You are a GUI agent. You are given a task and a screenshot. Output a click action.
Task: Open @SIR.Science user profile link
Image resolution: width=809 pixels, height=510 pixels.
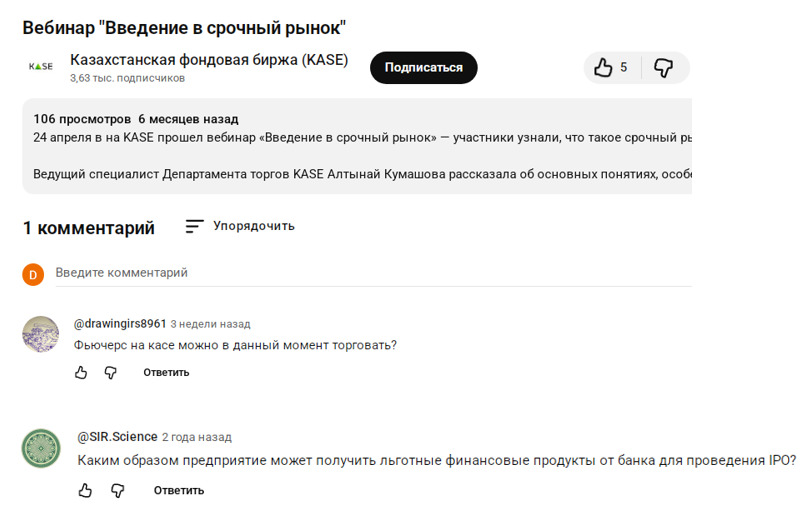[117, 437]
